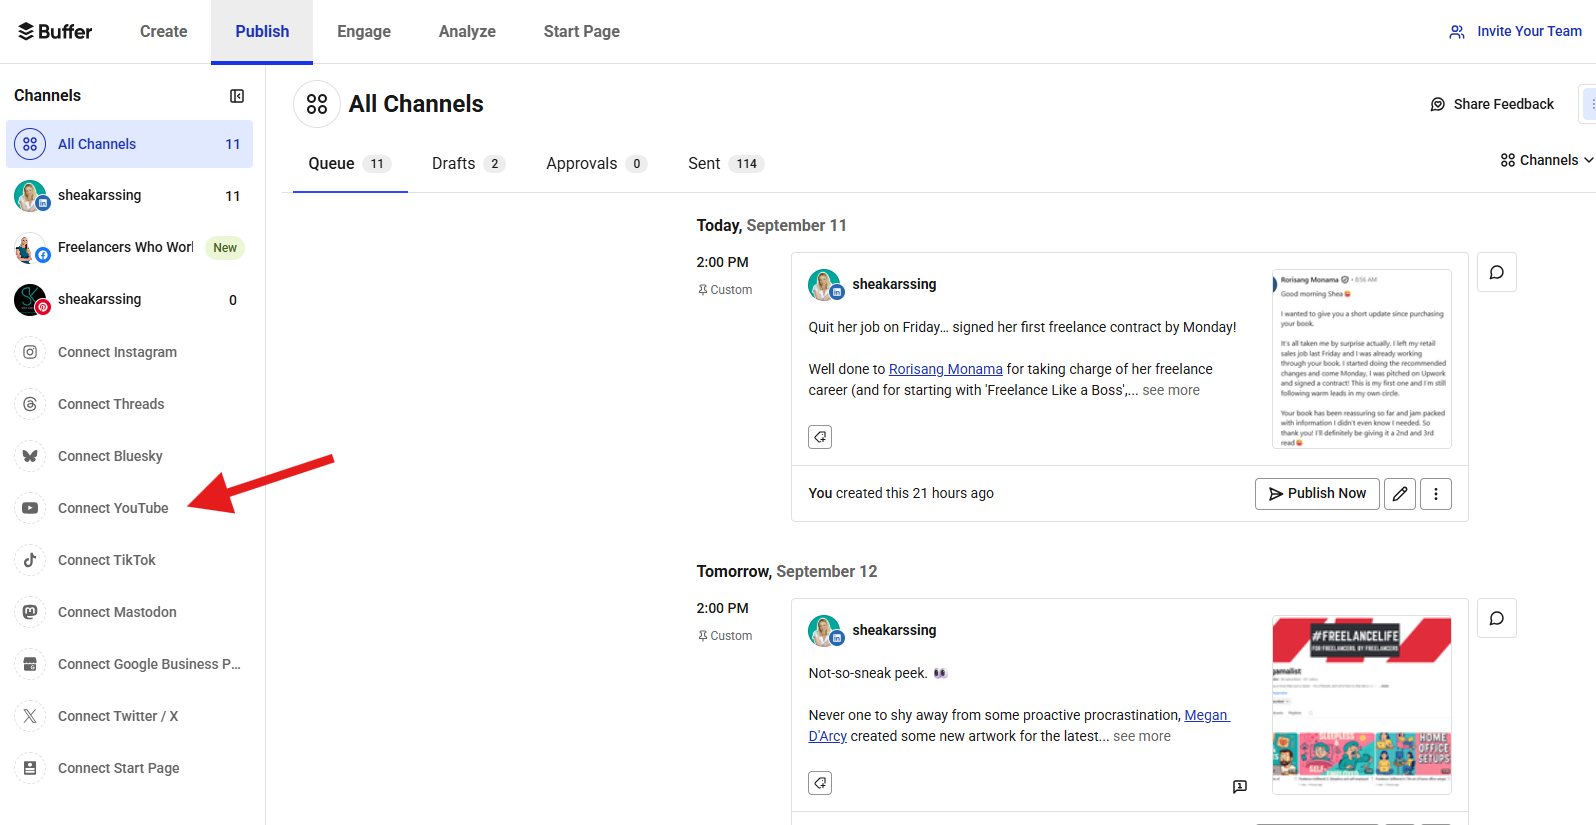This screenshot has height=825, width=1596.
Task: Click the sheakarssing Pinterest avatar in sidebar
Action: [30, 300]
